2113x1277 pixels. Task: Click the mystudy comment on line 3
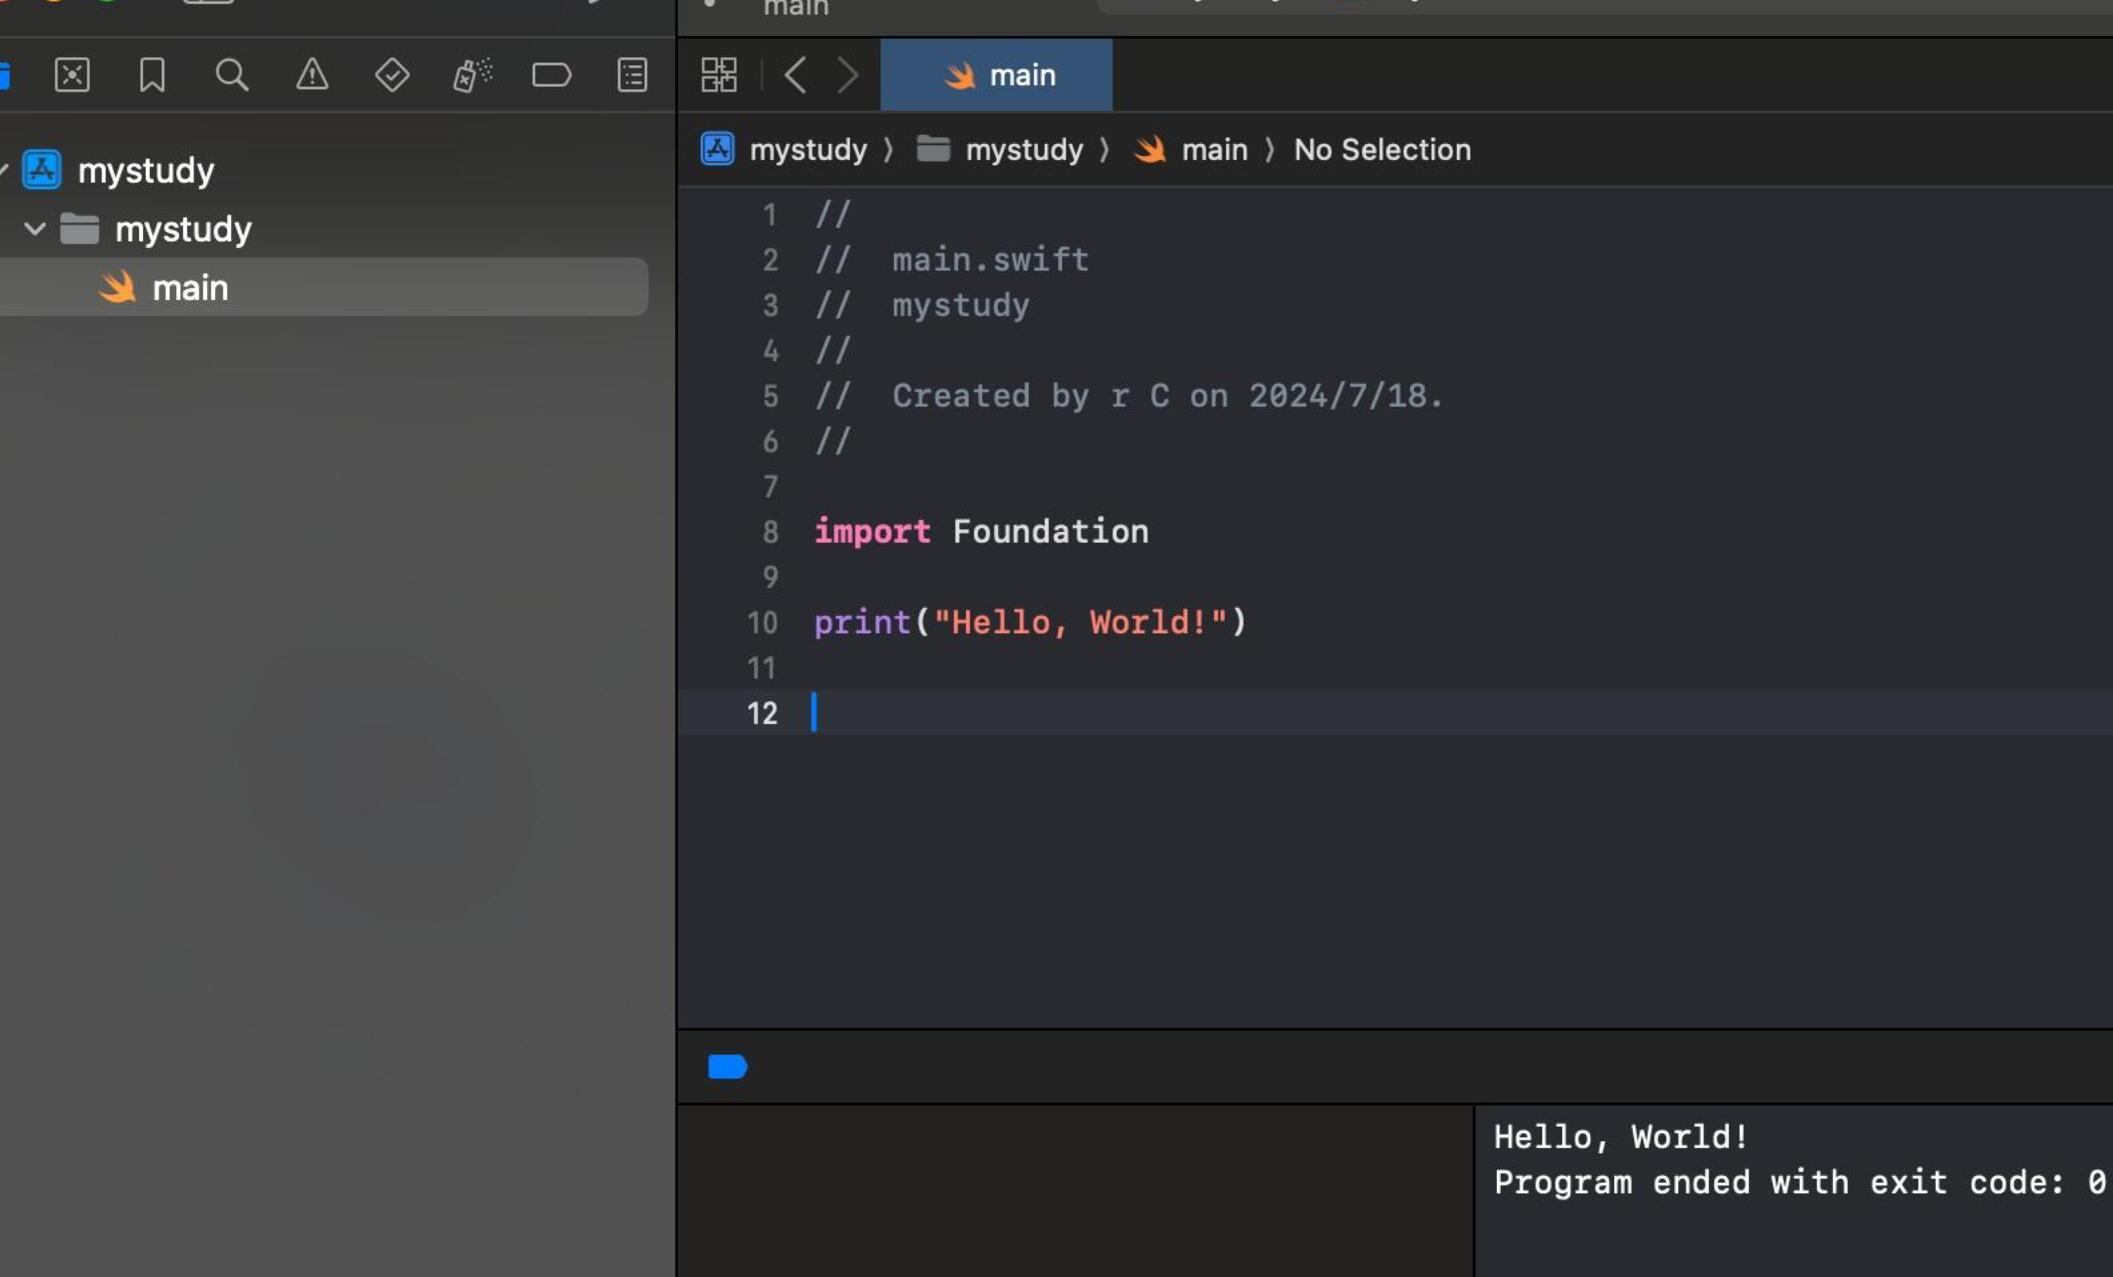coord(922,305)
